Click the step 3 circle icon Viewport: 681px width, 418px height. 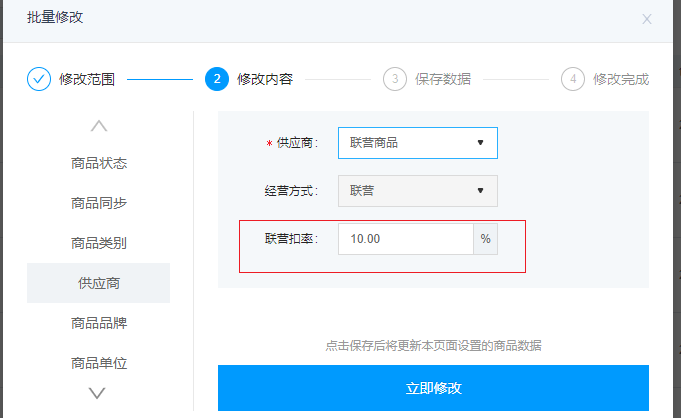(395, 79)
